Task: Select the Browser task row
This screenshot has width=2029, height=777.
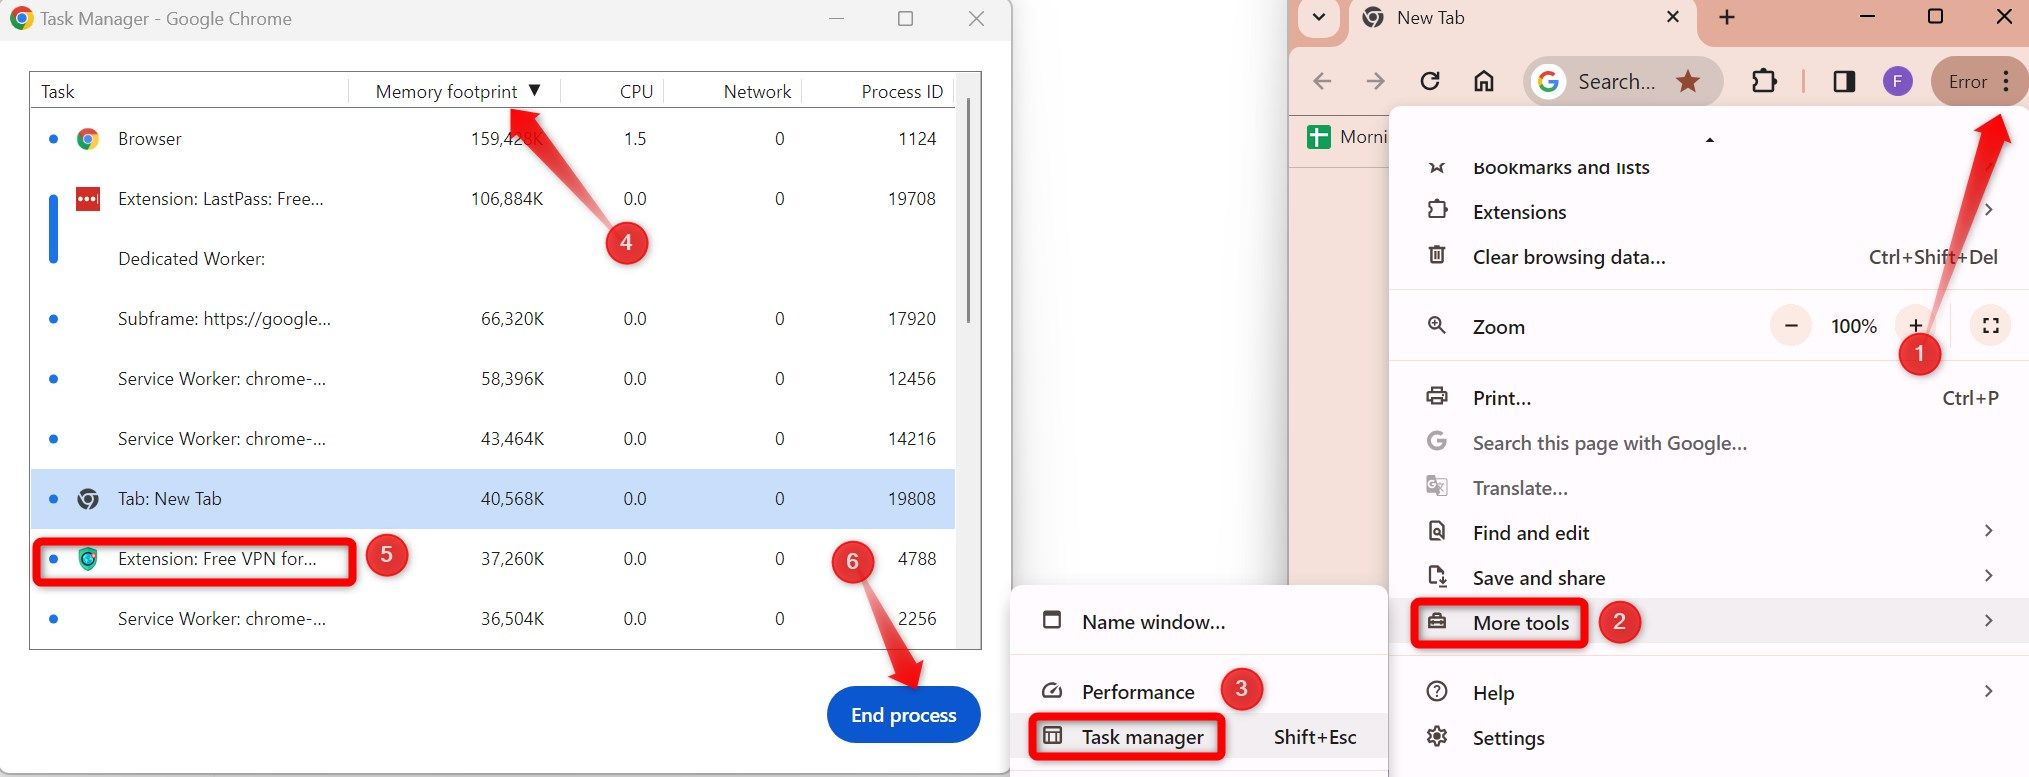Action: pyautogui.click(x=493, y=139)
